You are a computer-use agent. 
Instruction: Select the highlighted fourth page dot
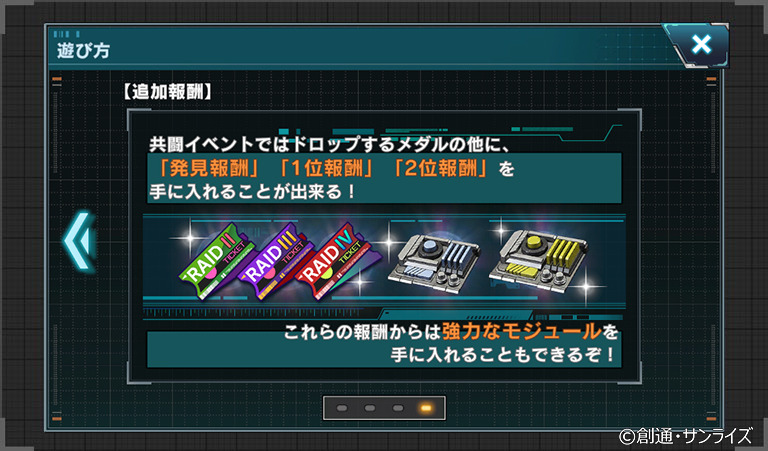(426, 408)
